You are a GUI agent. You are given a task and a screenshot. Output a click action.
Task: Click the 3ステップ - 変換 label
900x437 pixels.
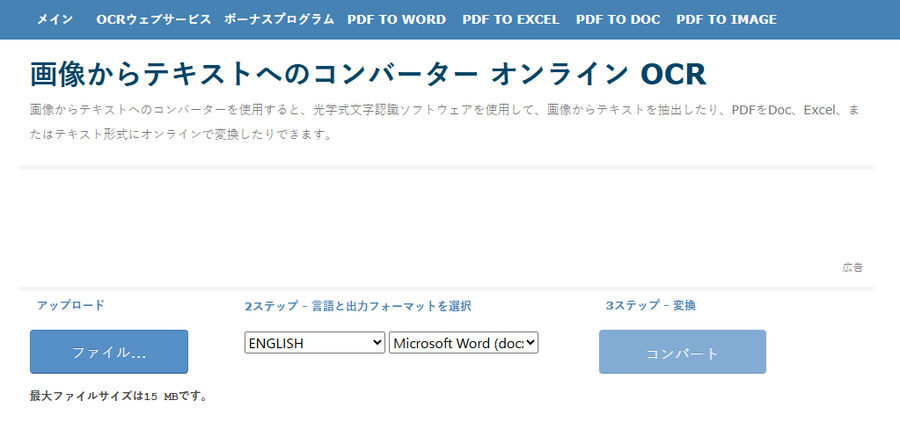pos(651,305)
